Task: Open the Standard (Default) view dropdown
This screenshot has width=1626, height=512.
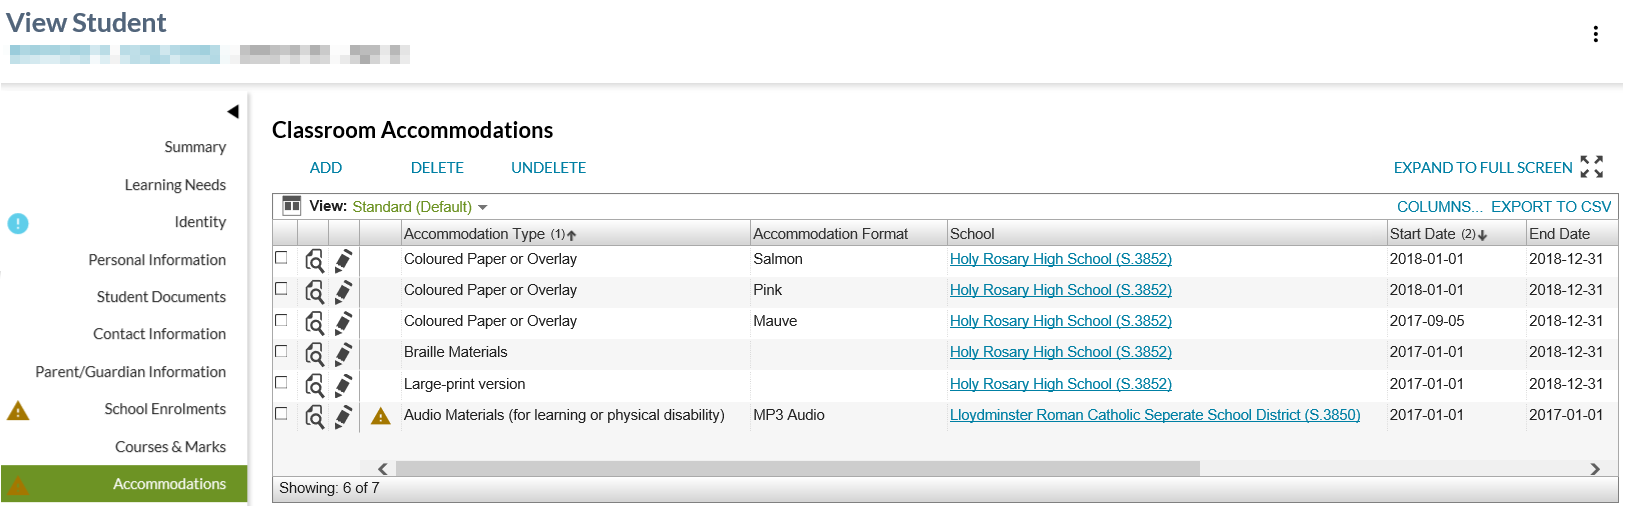Action: (420, 207)
